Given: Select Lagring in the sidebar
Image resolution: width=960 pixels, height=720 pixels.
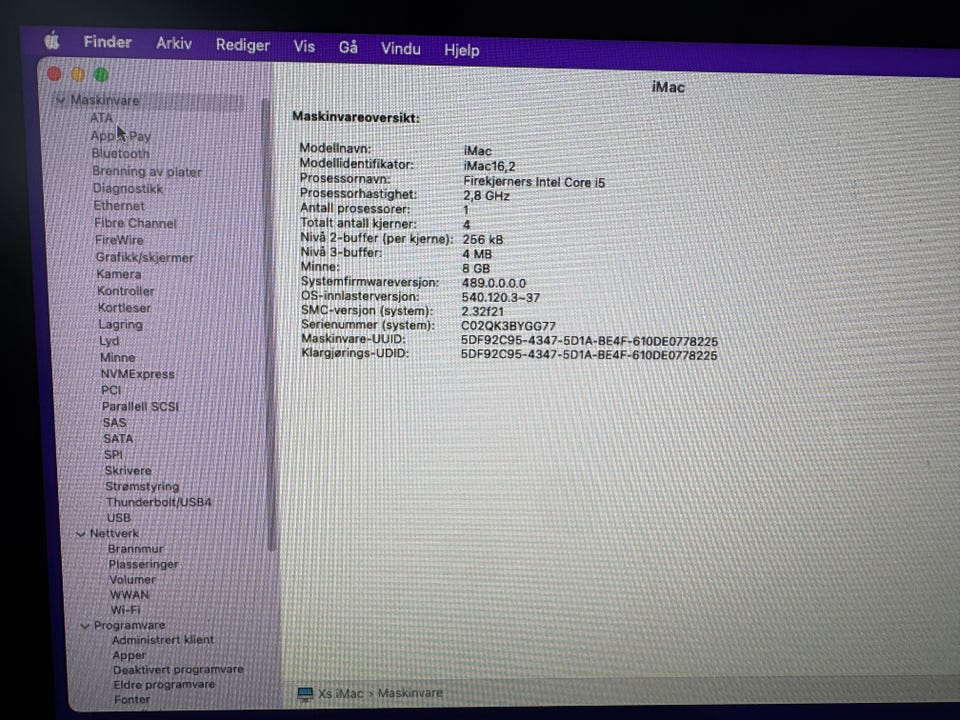Looking at the screenshot, I should tap(121, 324).
